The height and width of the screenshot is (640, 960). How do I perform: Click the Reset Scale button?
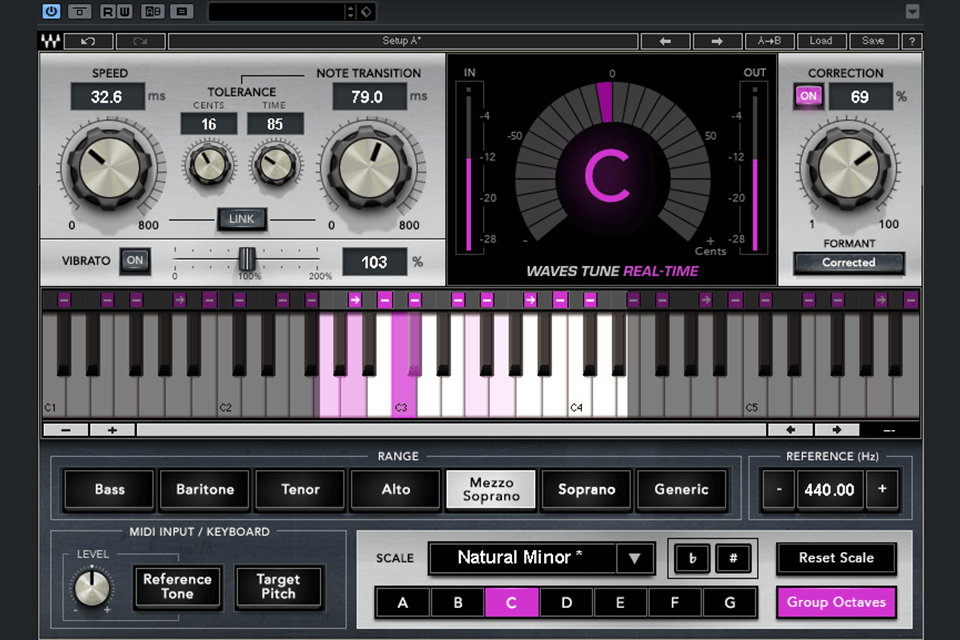[x=836, y=558]
